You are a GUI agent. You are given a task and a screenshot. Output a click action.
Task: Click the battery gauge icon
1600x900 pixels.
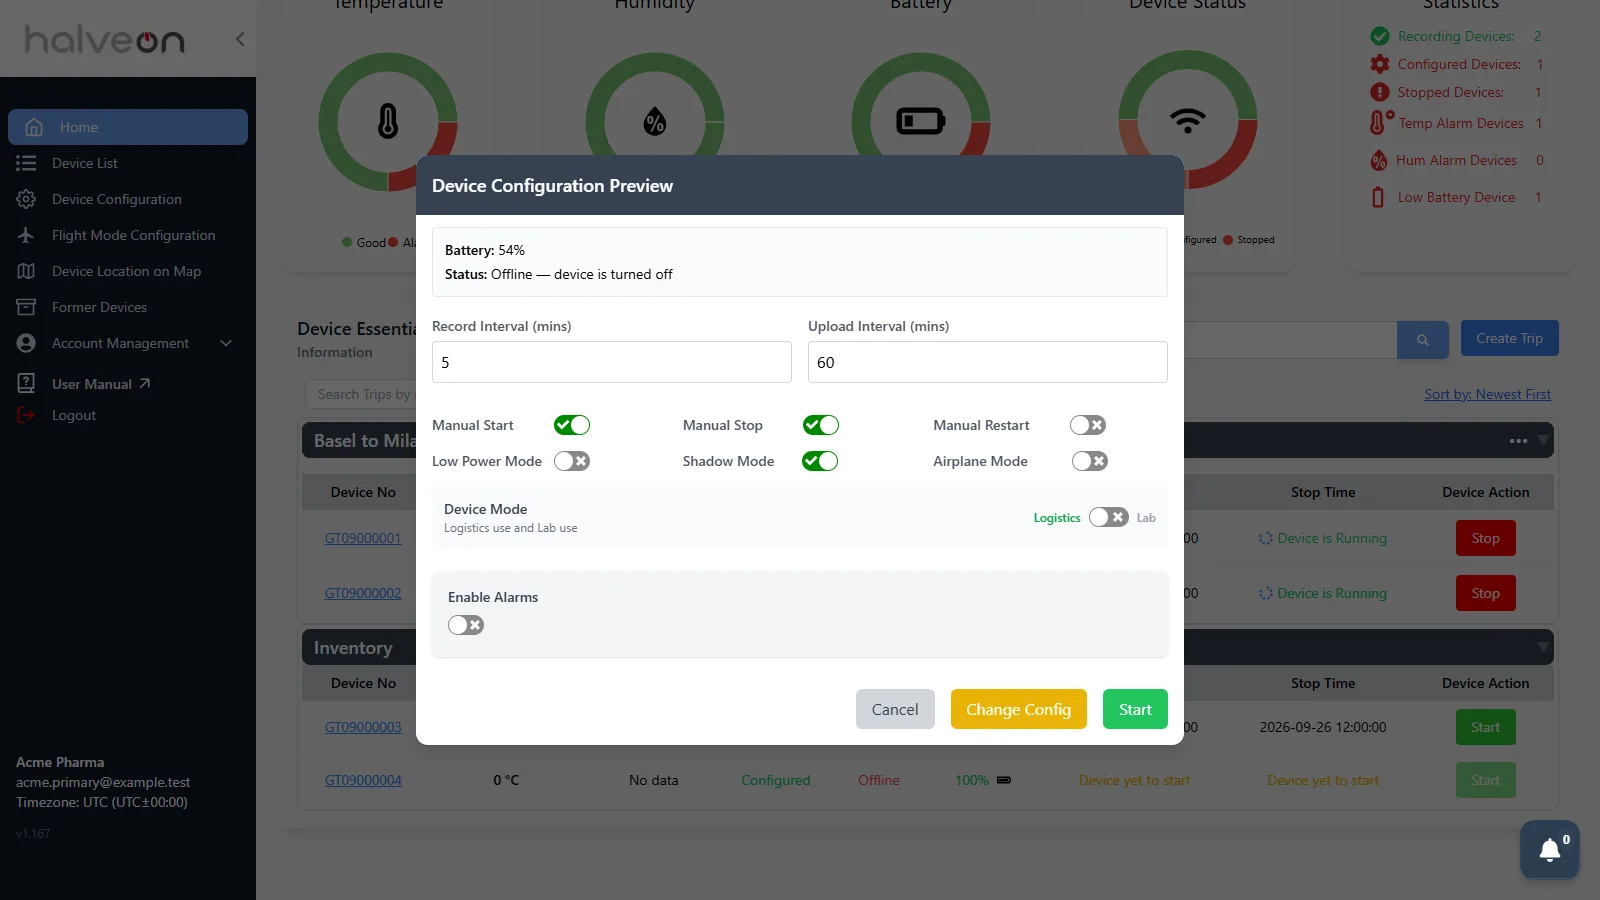pyautogui.click(x=921, y=122)
